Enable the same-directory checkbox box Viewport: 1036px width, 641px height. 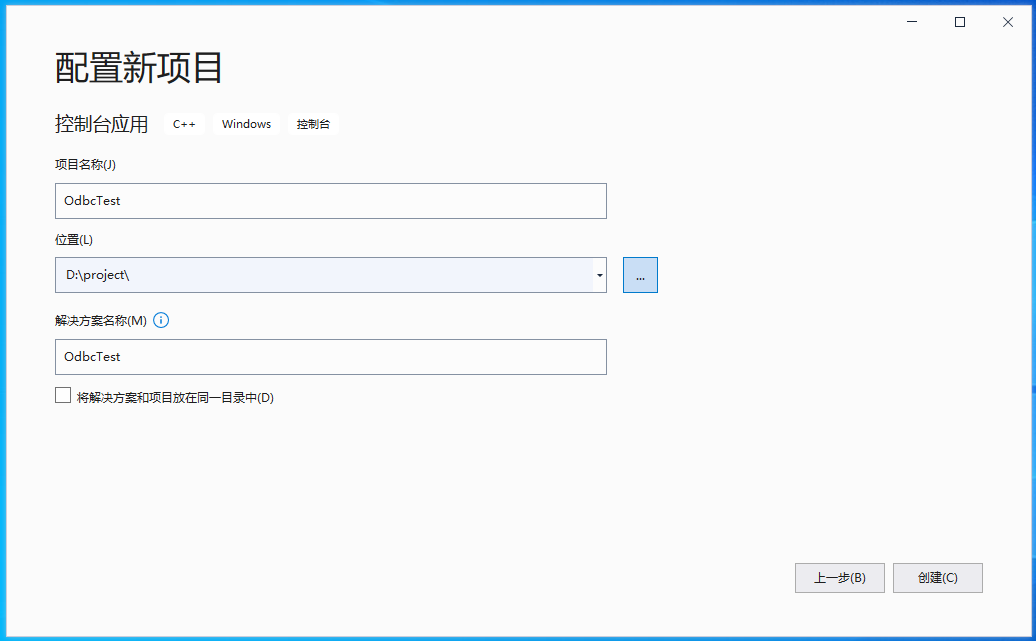point(63,396)
